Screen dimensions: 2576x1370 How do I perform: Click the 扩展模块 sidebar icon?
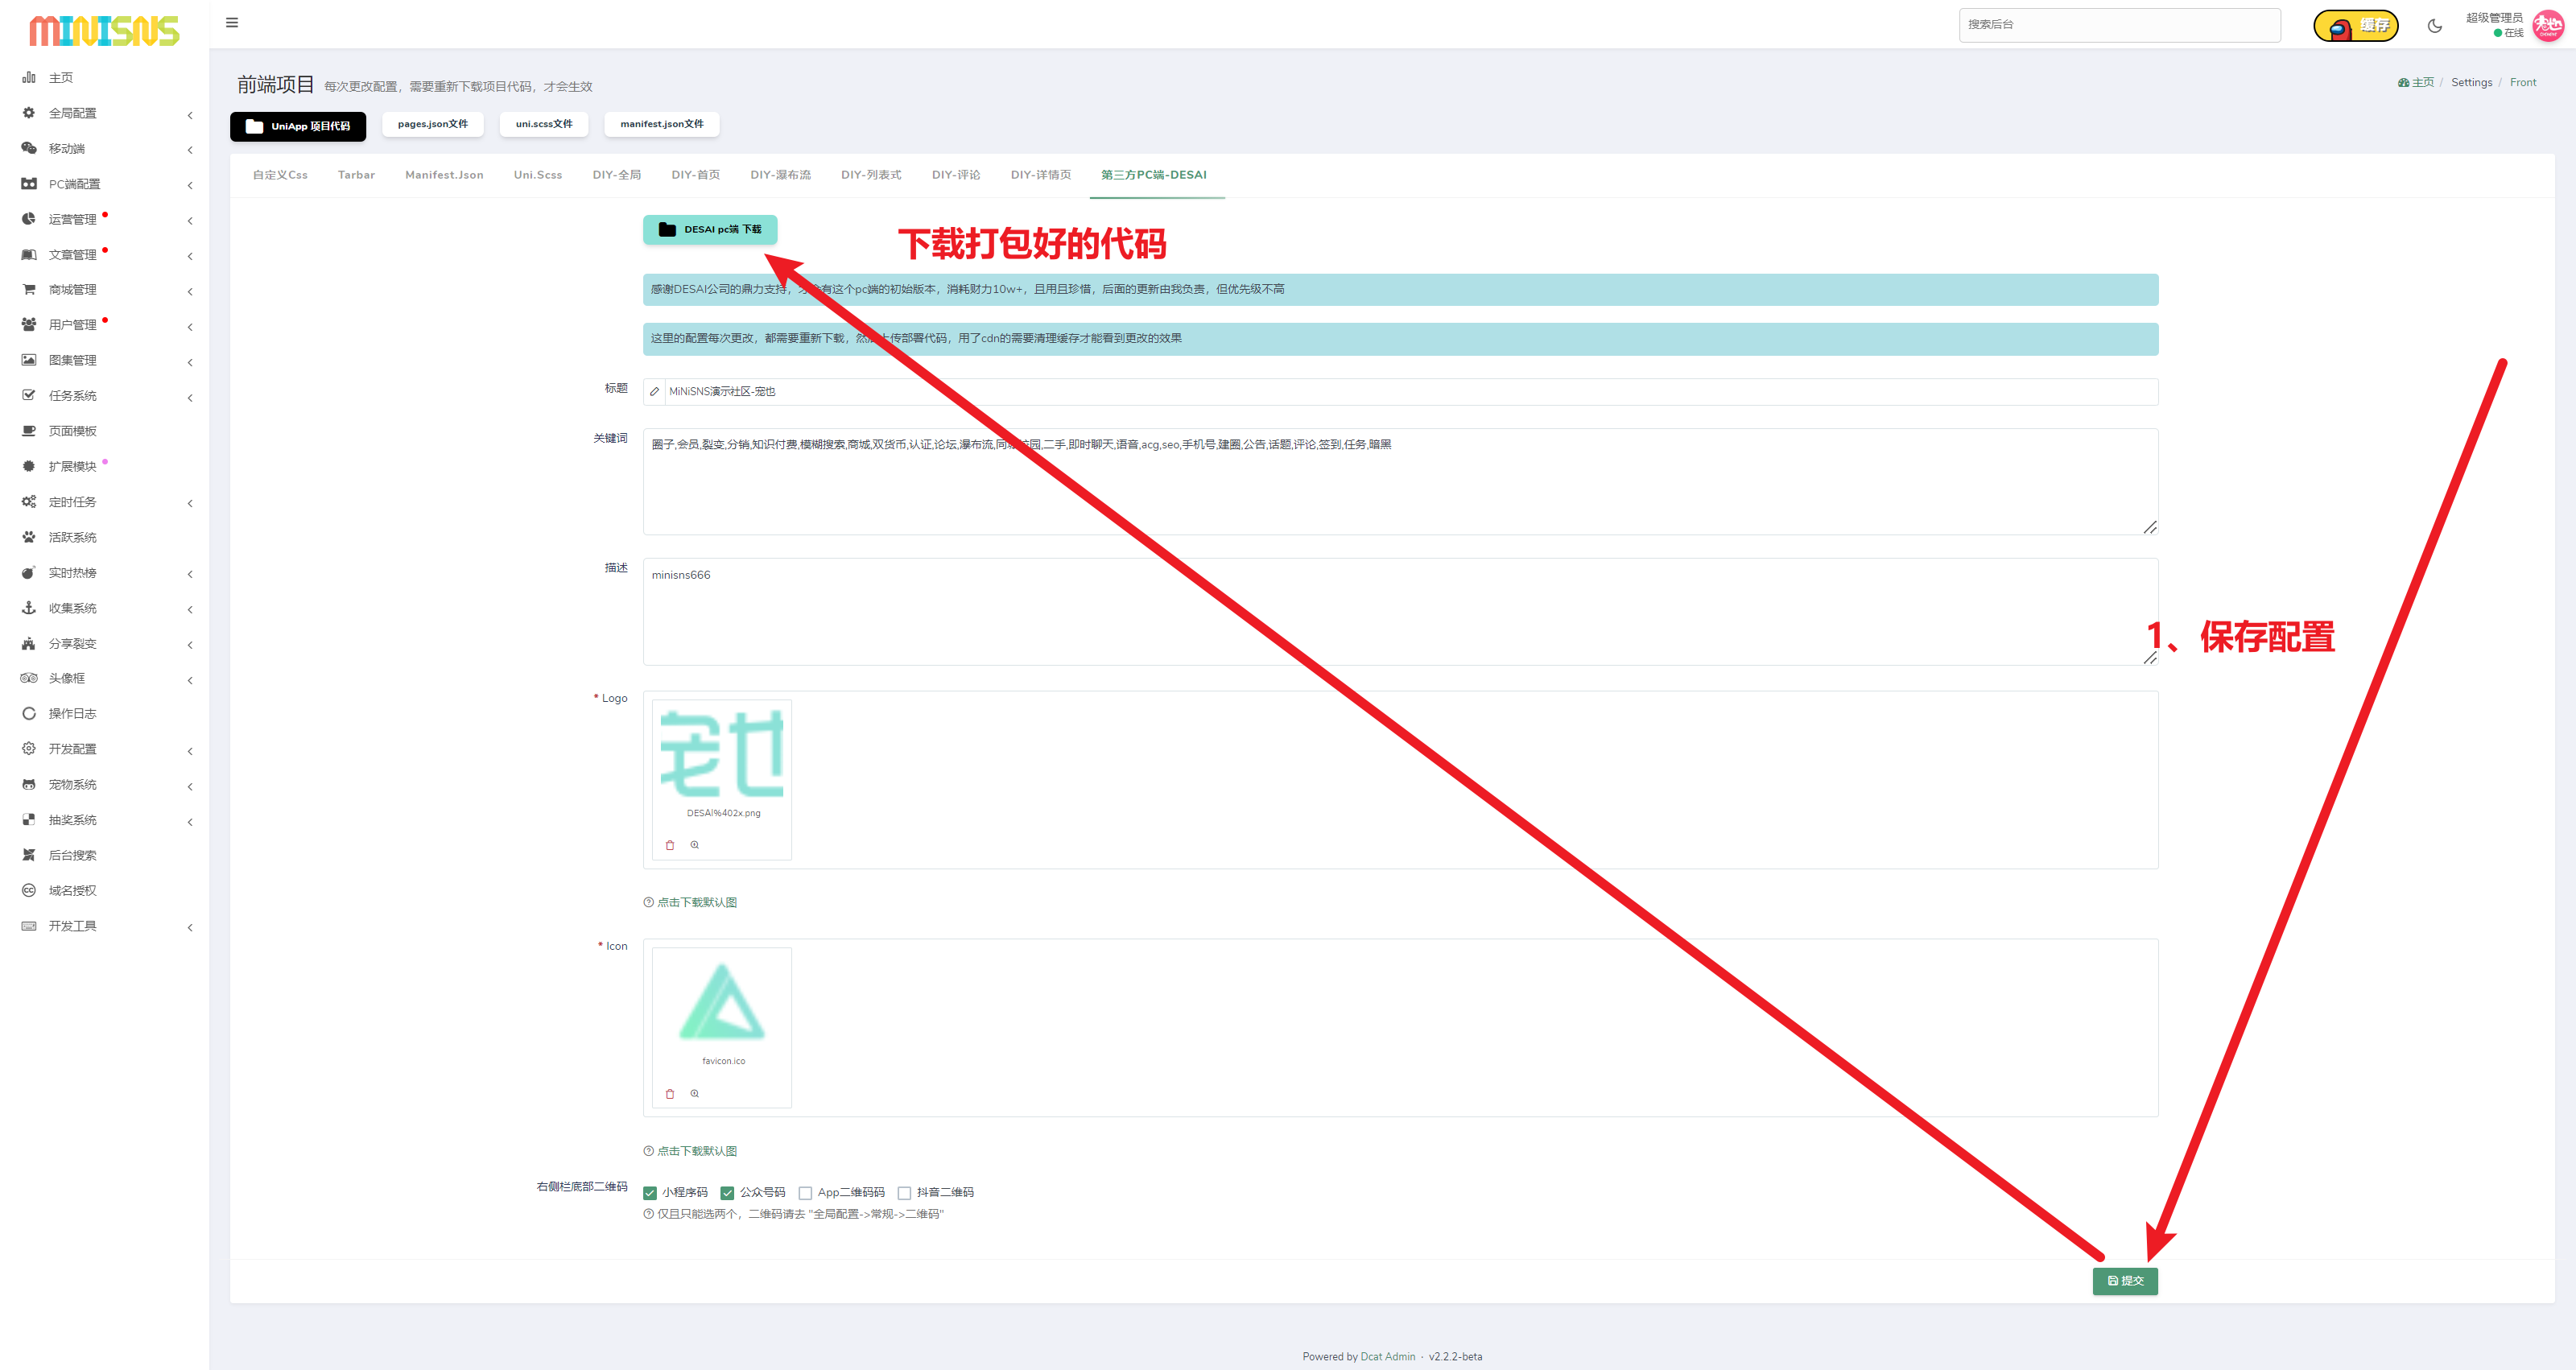[x=29, y=466]
